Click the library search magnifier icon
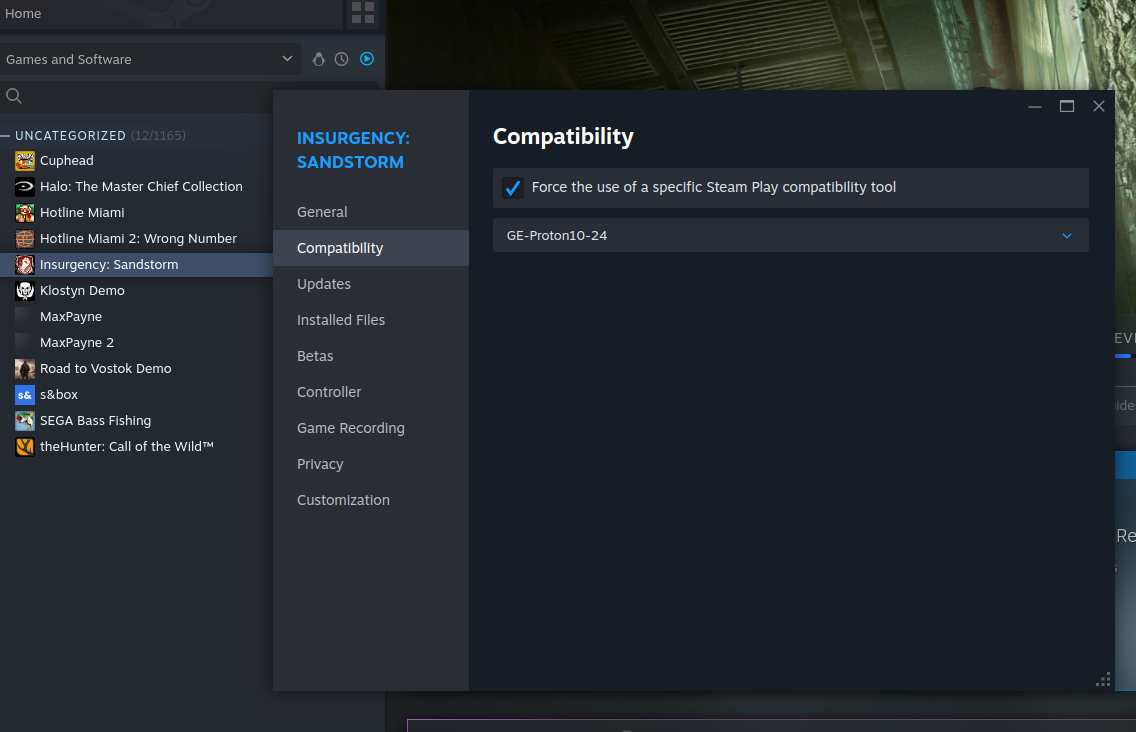Image resolution: width=1136 pixels, height=732 pixels. (14, 96)
